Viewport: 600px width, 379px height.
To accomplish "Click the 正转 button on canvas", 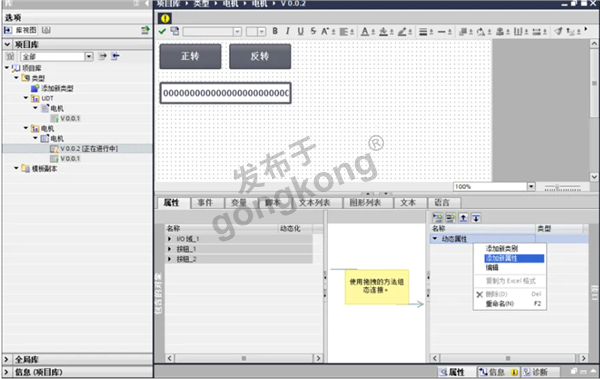I will (190, 56).
